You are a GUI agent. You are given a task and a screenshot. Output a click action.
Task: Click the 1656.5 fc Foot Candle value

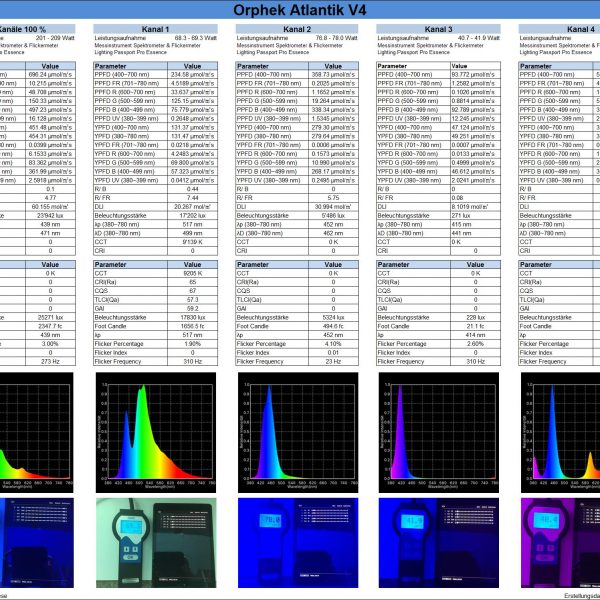coord(192,326)
